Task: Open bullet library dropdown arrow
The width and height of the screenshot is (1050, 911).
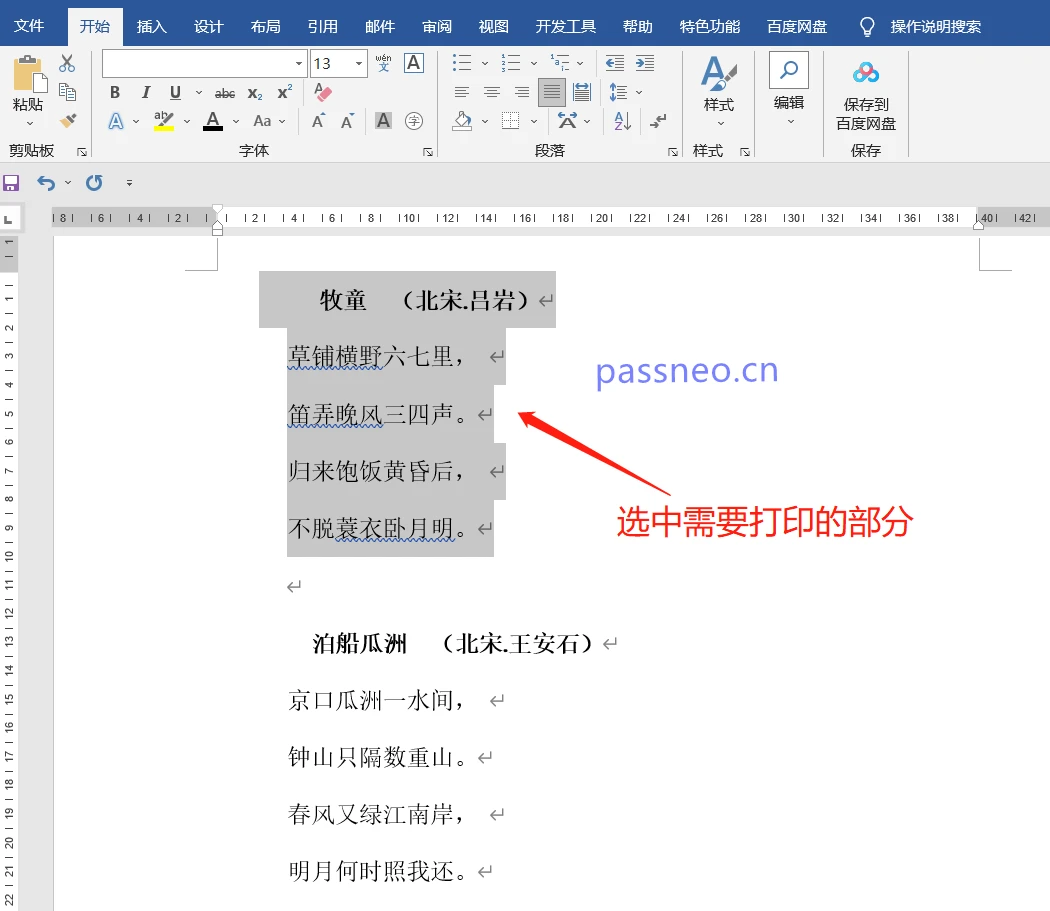Action: point(485,64)
